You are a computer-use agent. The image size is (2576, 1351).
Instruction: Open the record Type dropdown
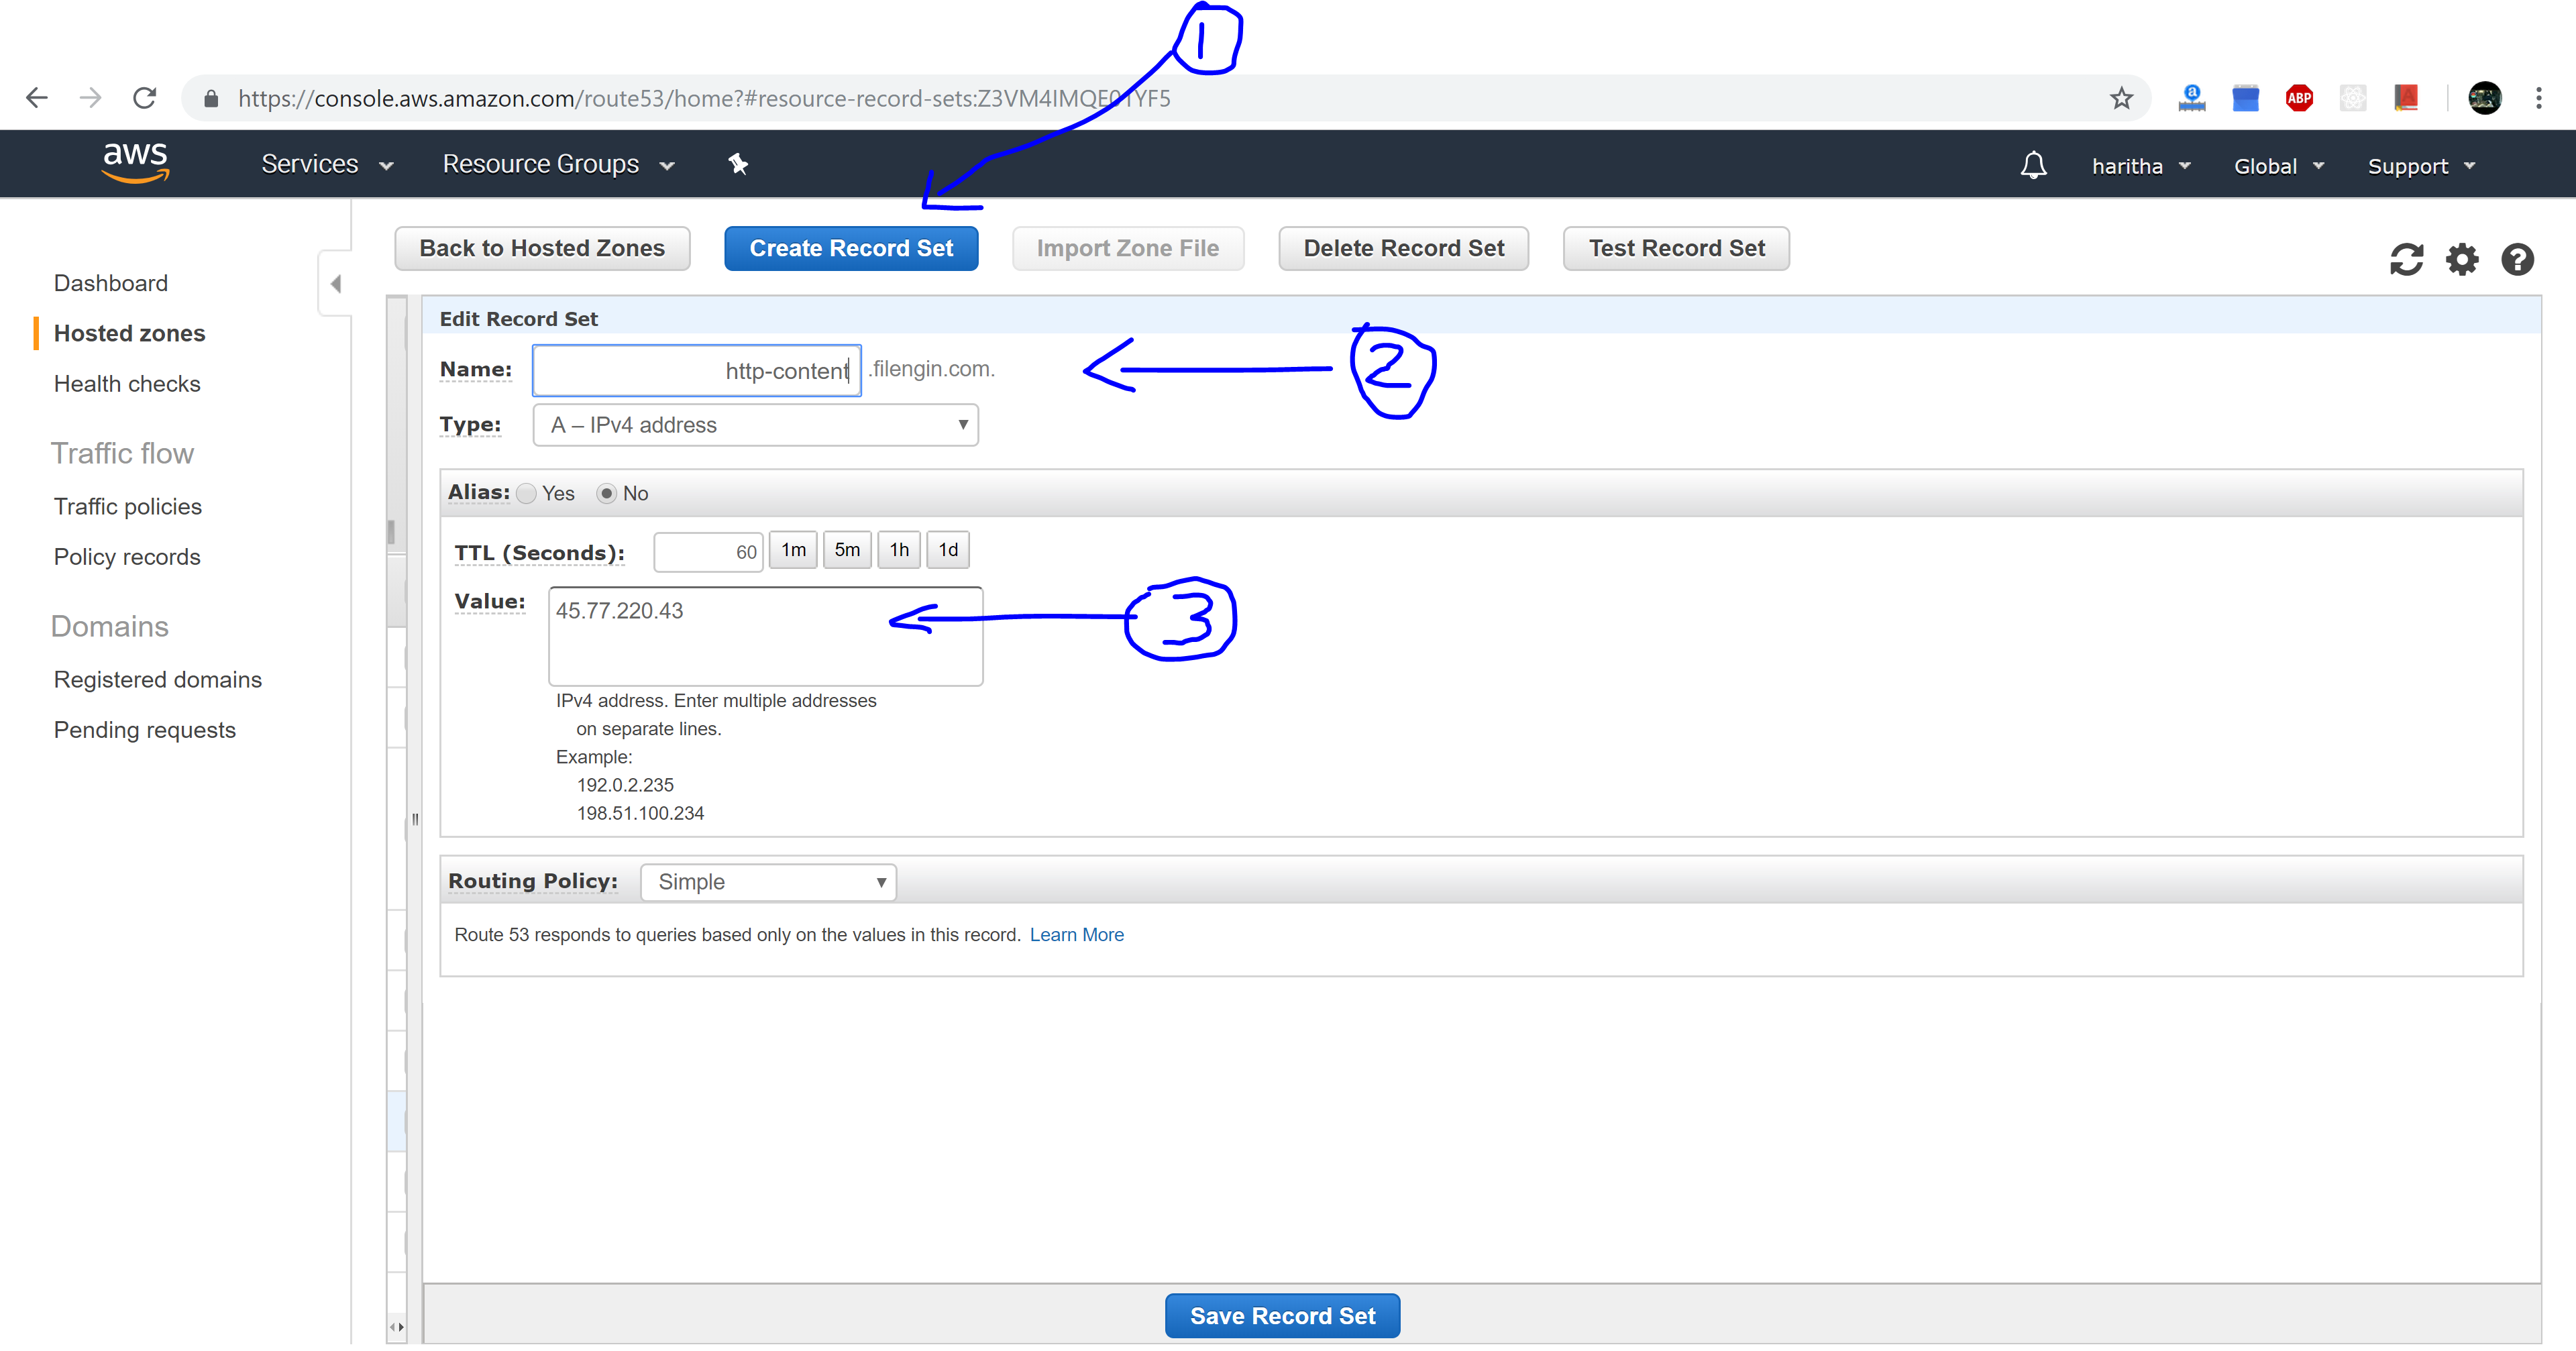(755, 425)
